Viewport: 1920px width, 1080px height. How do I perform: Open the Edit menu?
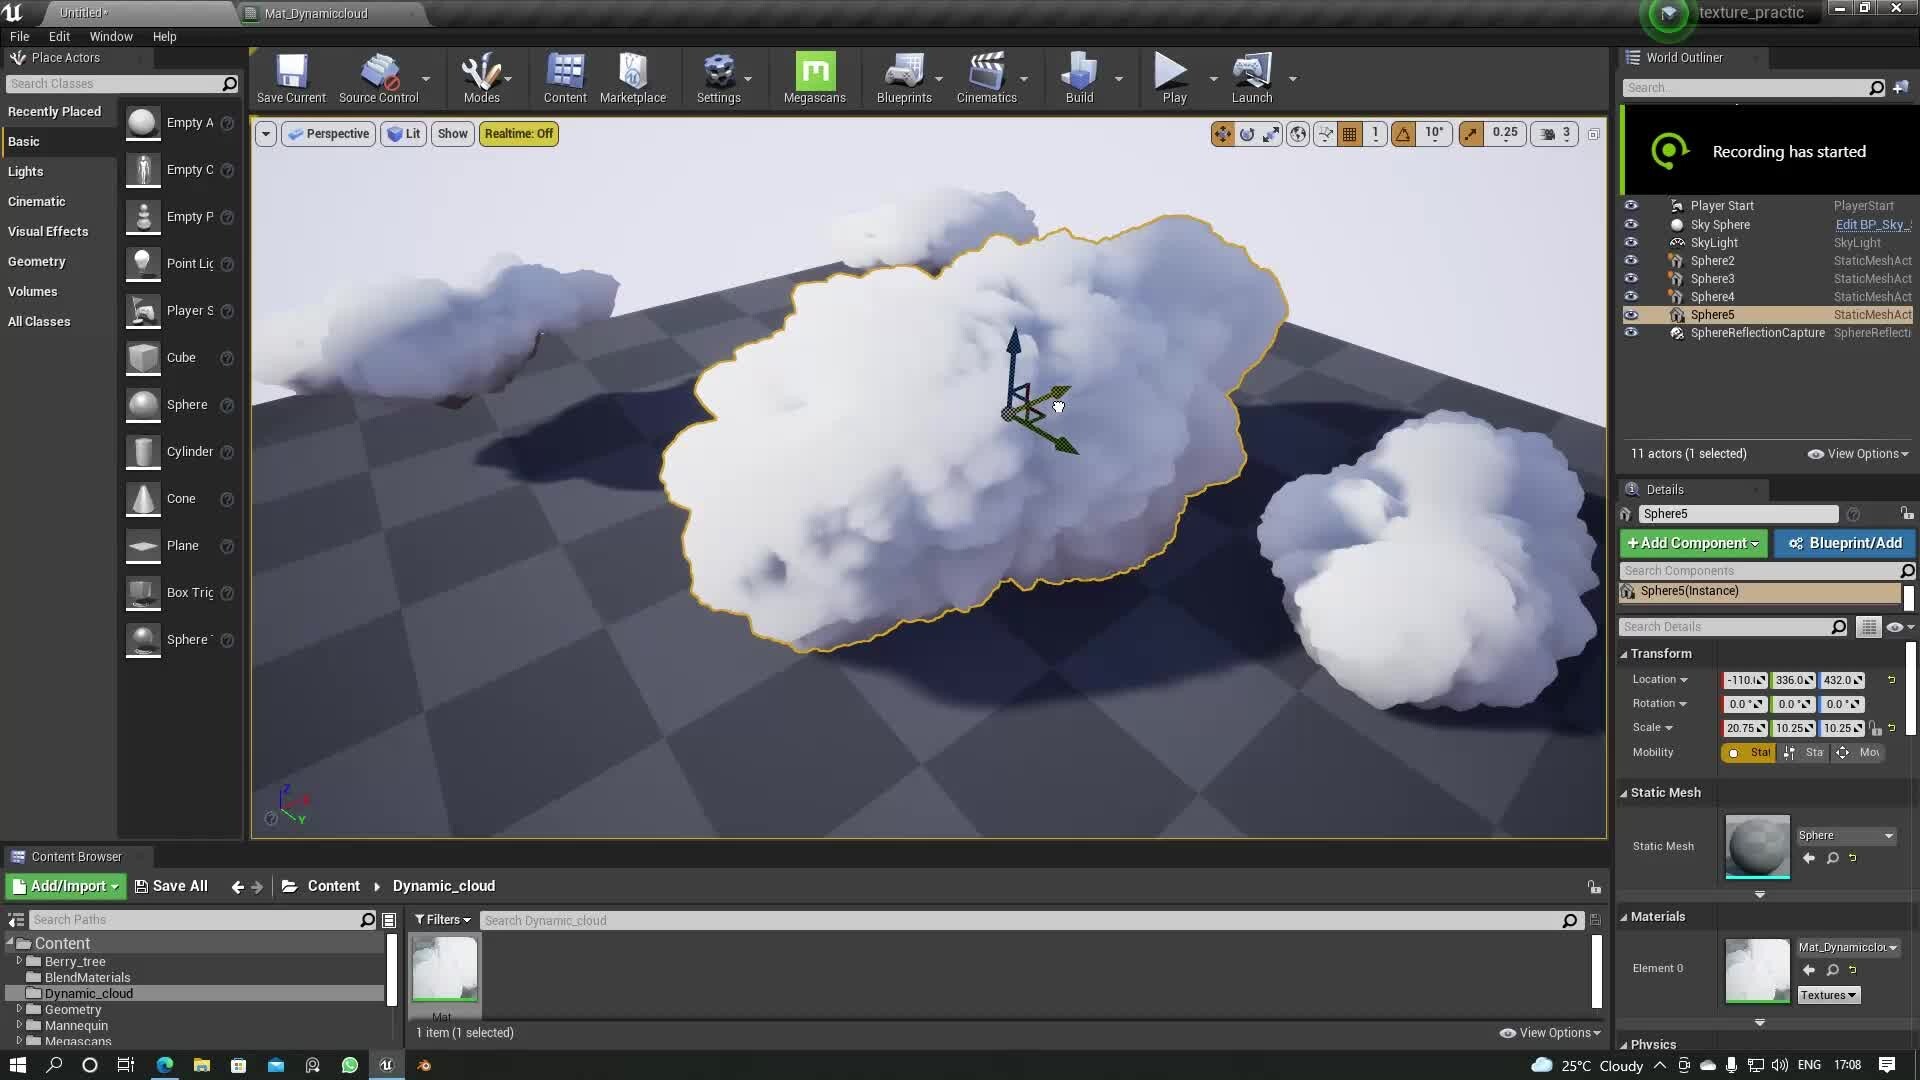59,36
